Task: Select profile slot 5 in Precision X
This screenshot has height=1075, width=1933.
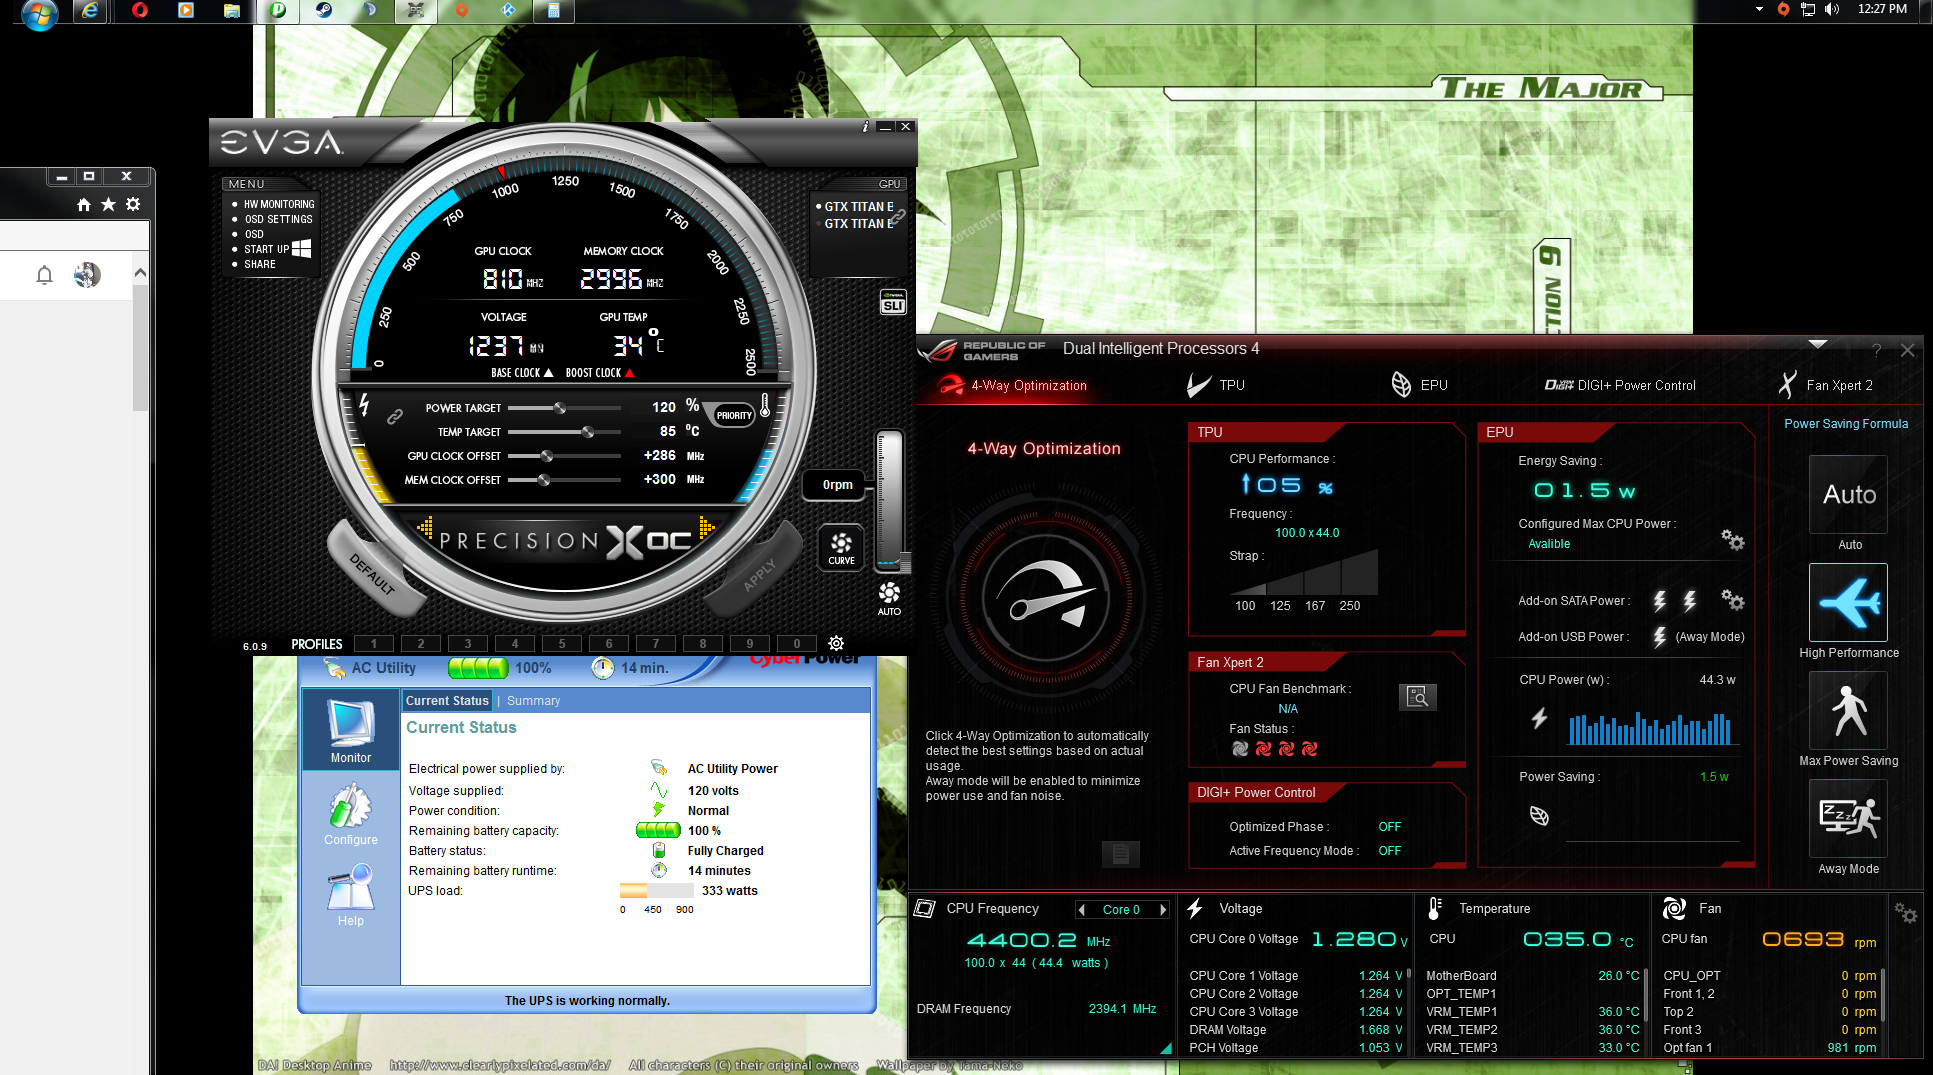Action: pos(562,644)
